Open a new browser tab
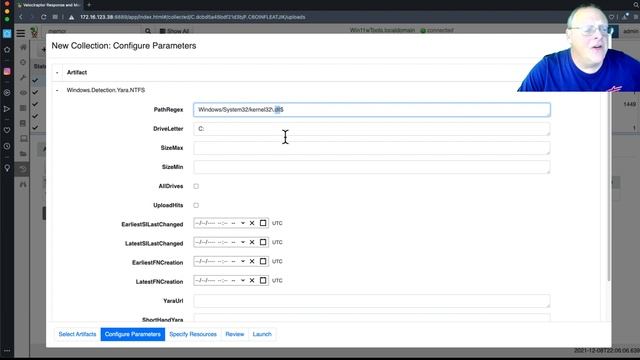 (89, 5)
